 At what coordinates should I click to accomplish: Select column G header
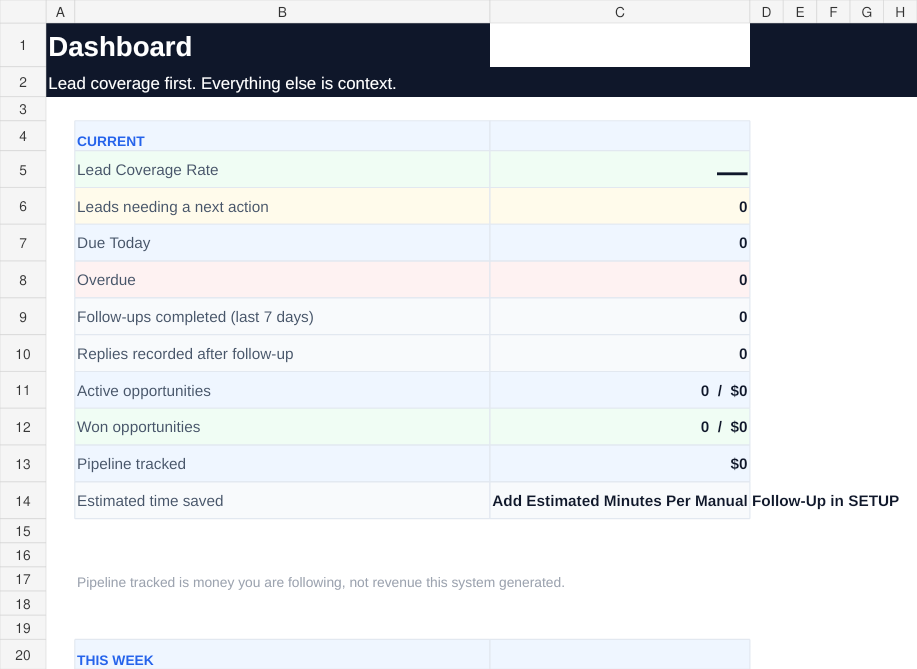pyautogui.click(x=866, y=12)
